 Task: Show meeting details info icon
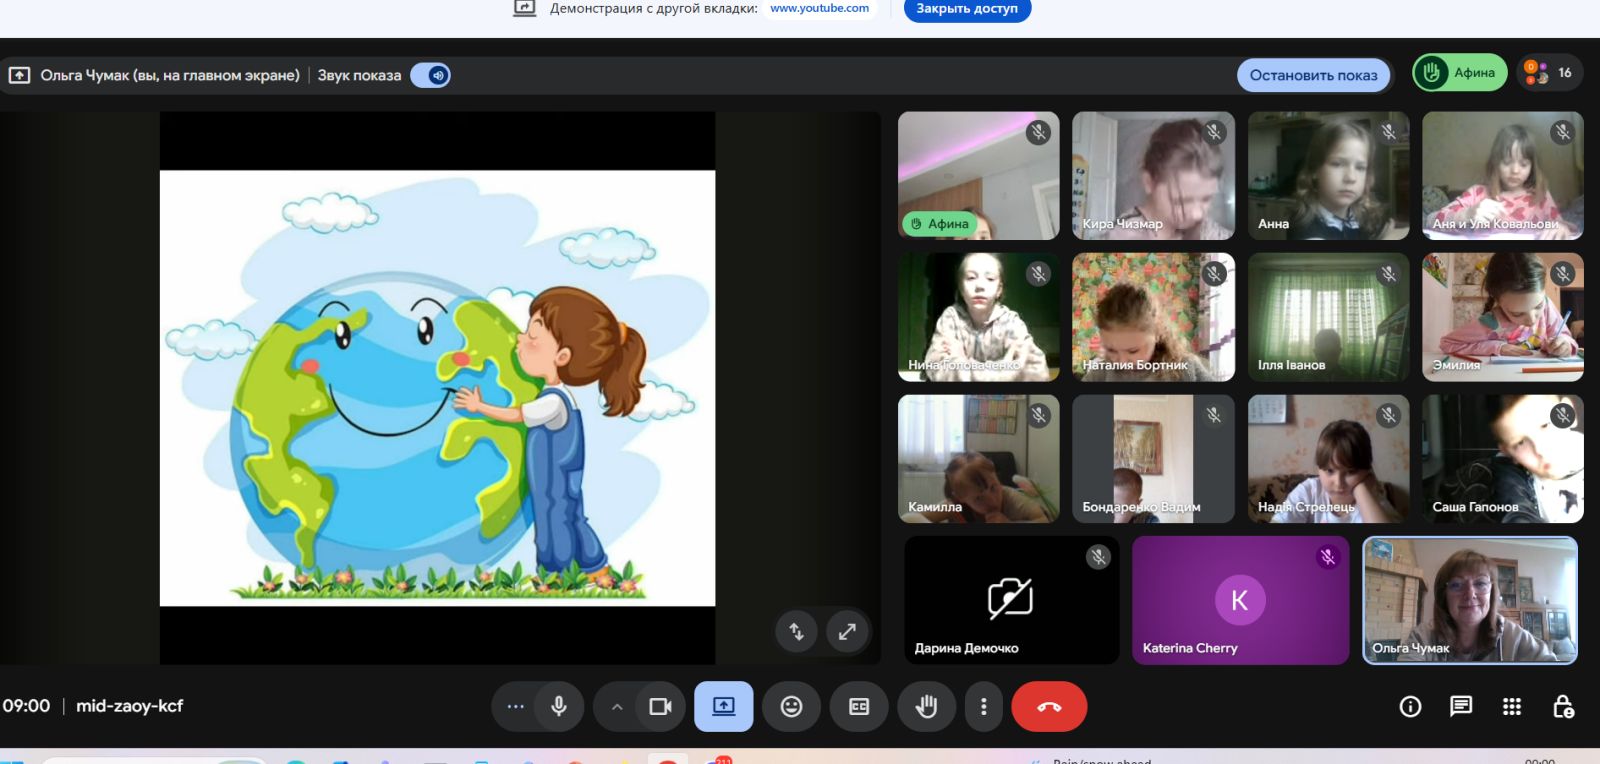1410,707
